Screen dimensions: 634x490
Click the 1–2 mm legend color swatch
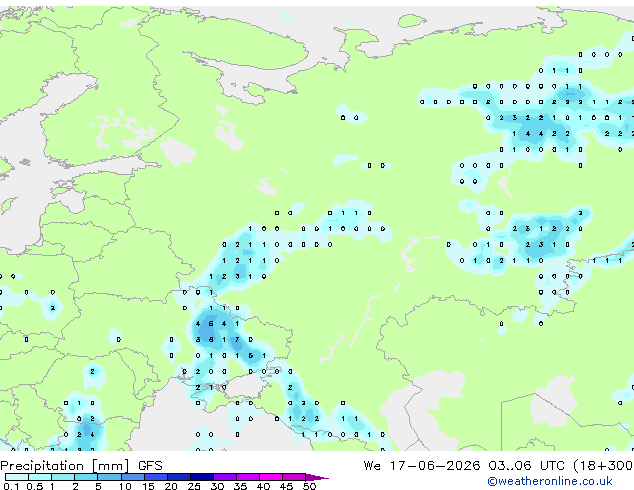point(63,477)
